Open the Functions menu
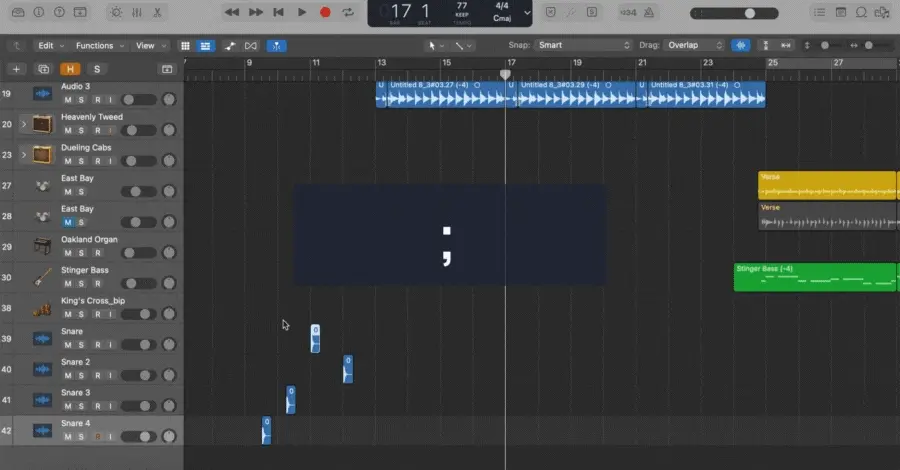 [100, 45]
